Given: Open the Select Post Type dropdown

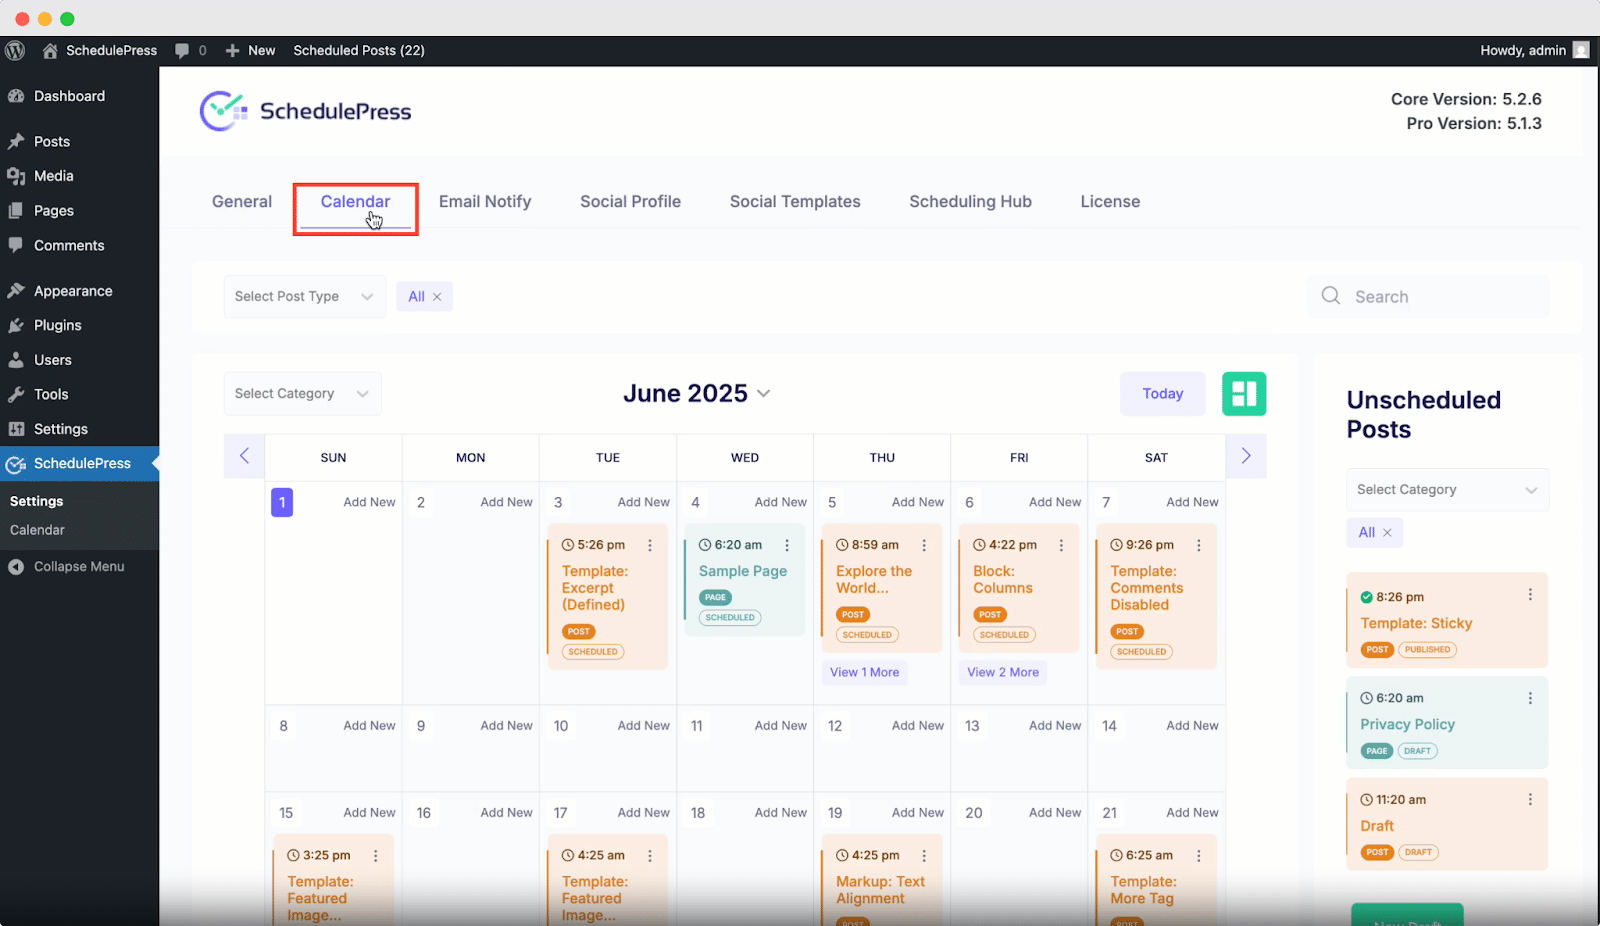Looking at the screenshot, I should [x=305, y=296].
